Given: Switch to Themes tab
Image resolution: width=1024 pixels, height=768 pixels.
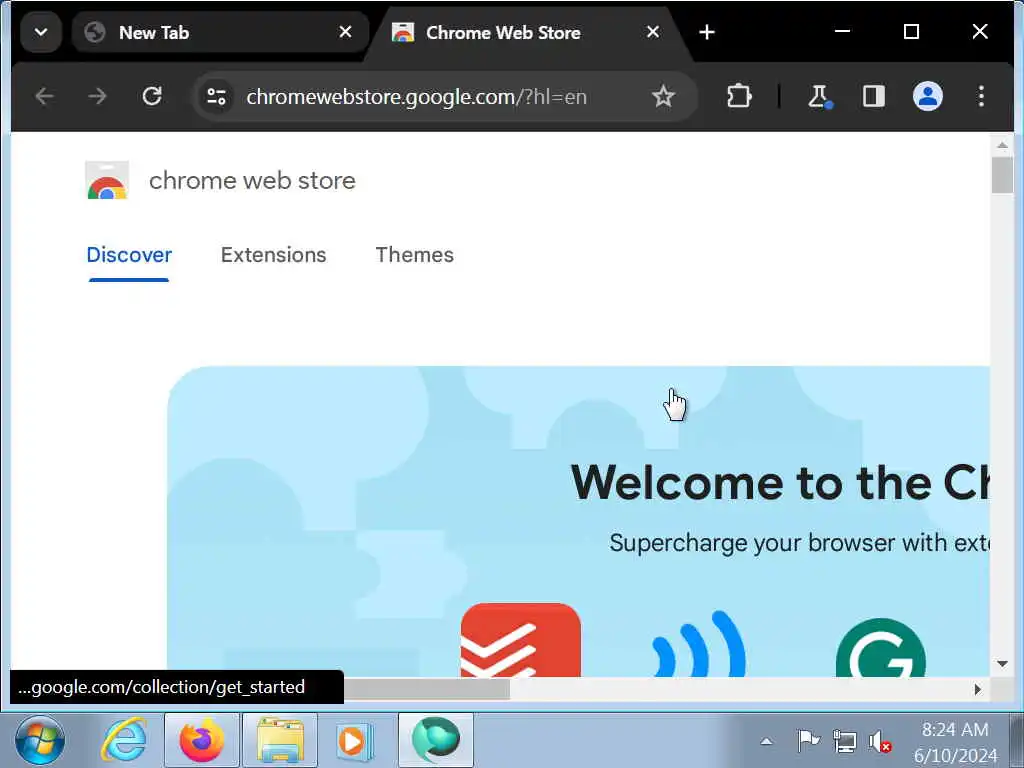Looking at the screenshot, I should click(414, 255).
